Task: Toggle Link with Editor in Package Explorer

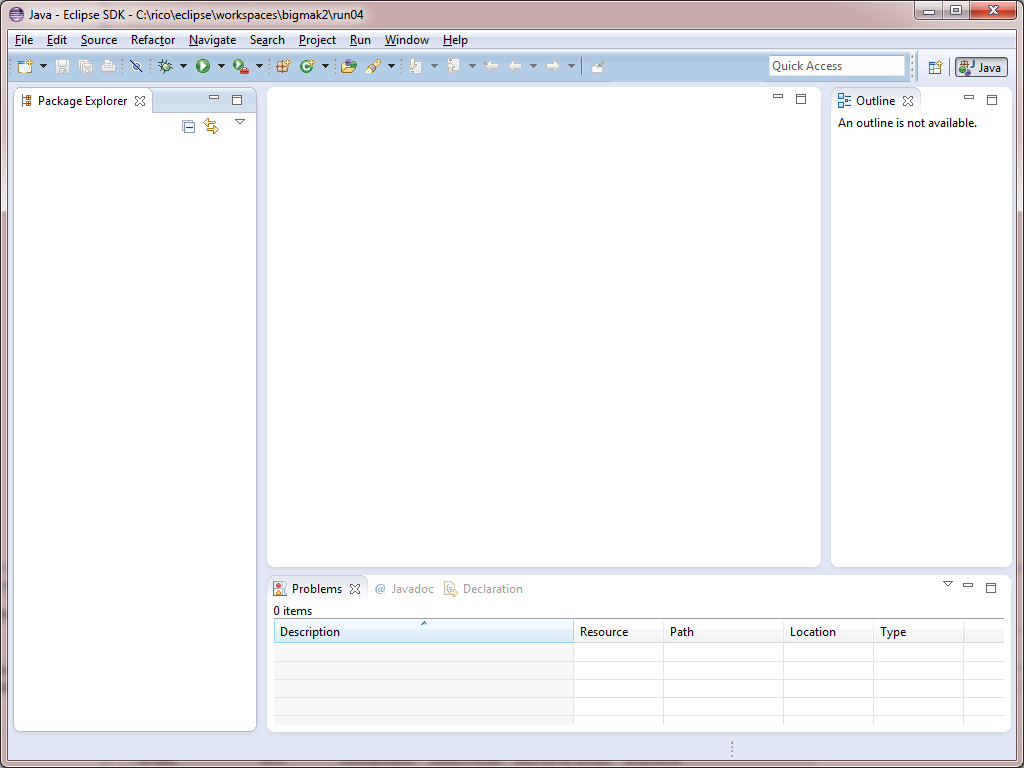Action: tap(211, 126)
